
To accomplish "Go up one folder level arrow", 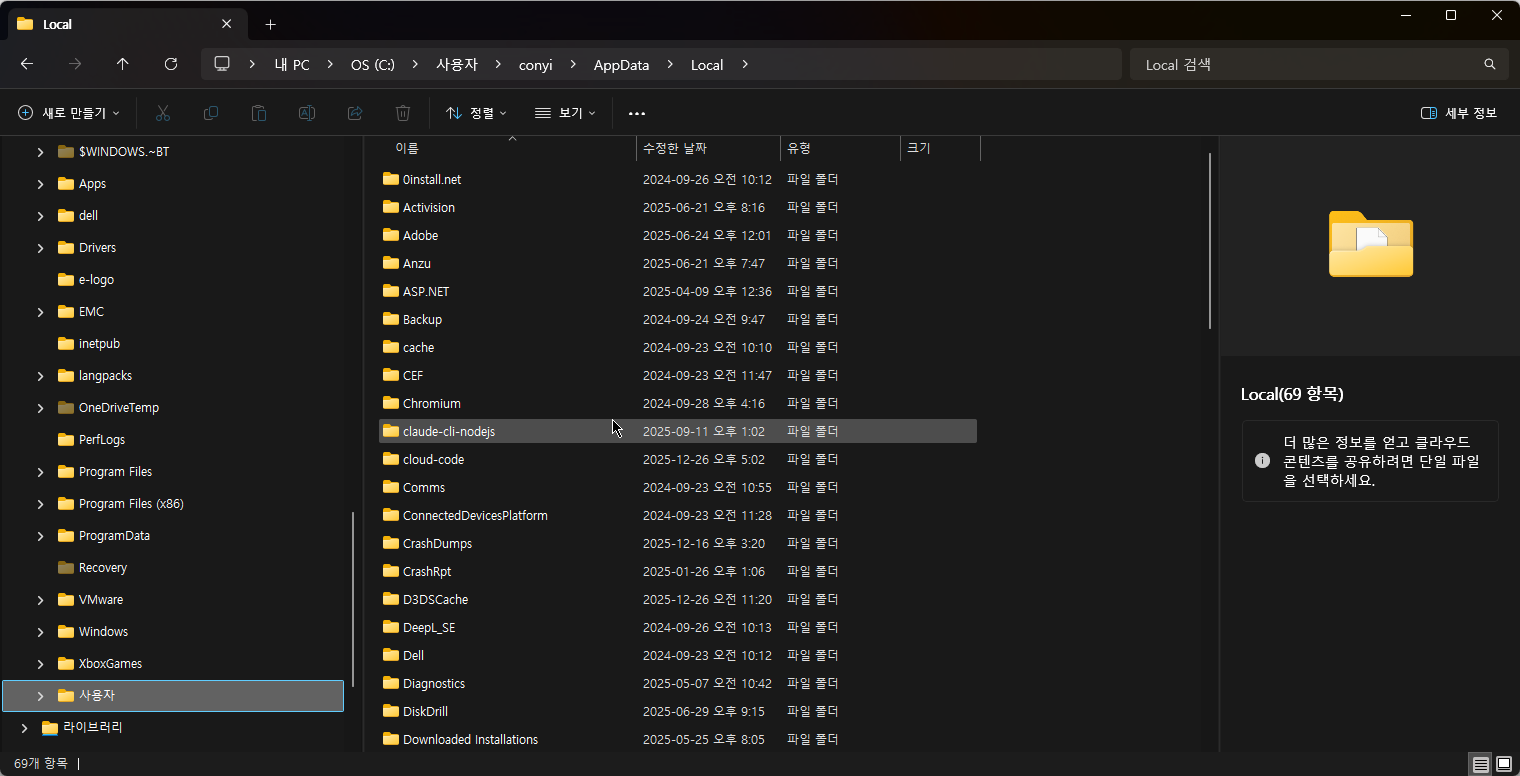I will coord(123,64).
